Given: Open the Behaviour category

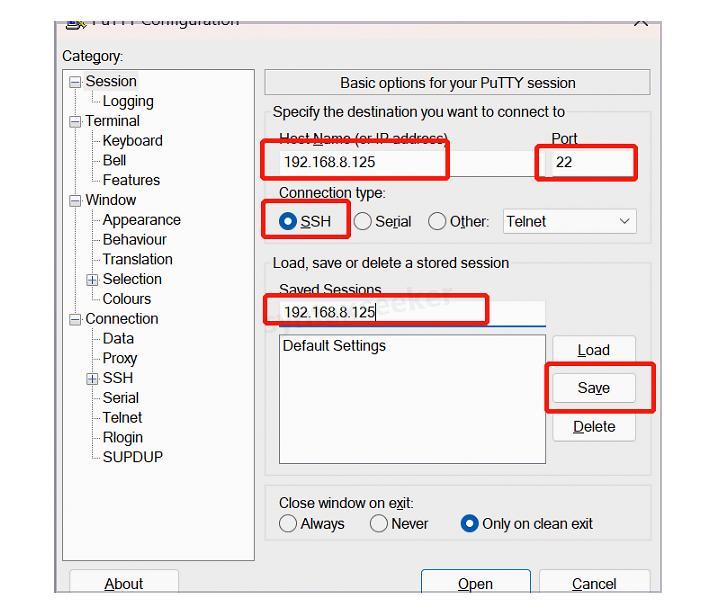Looking at the screenshot, I should (135, 239).
